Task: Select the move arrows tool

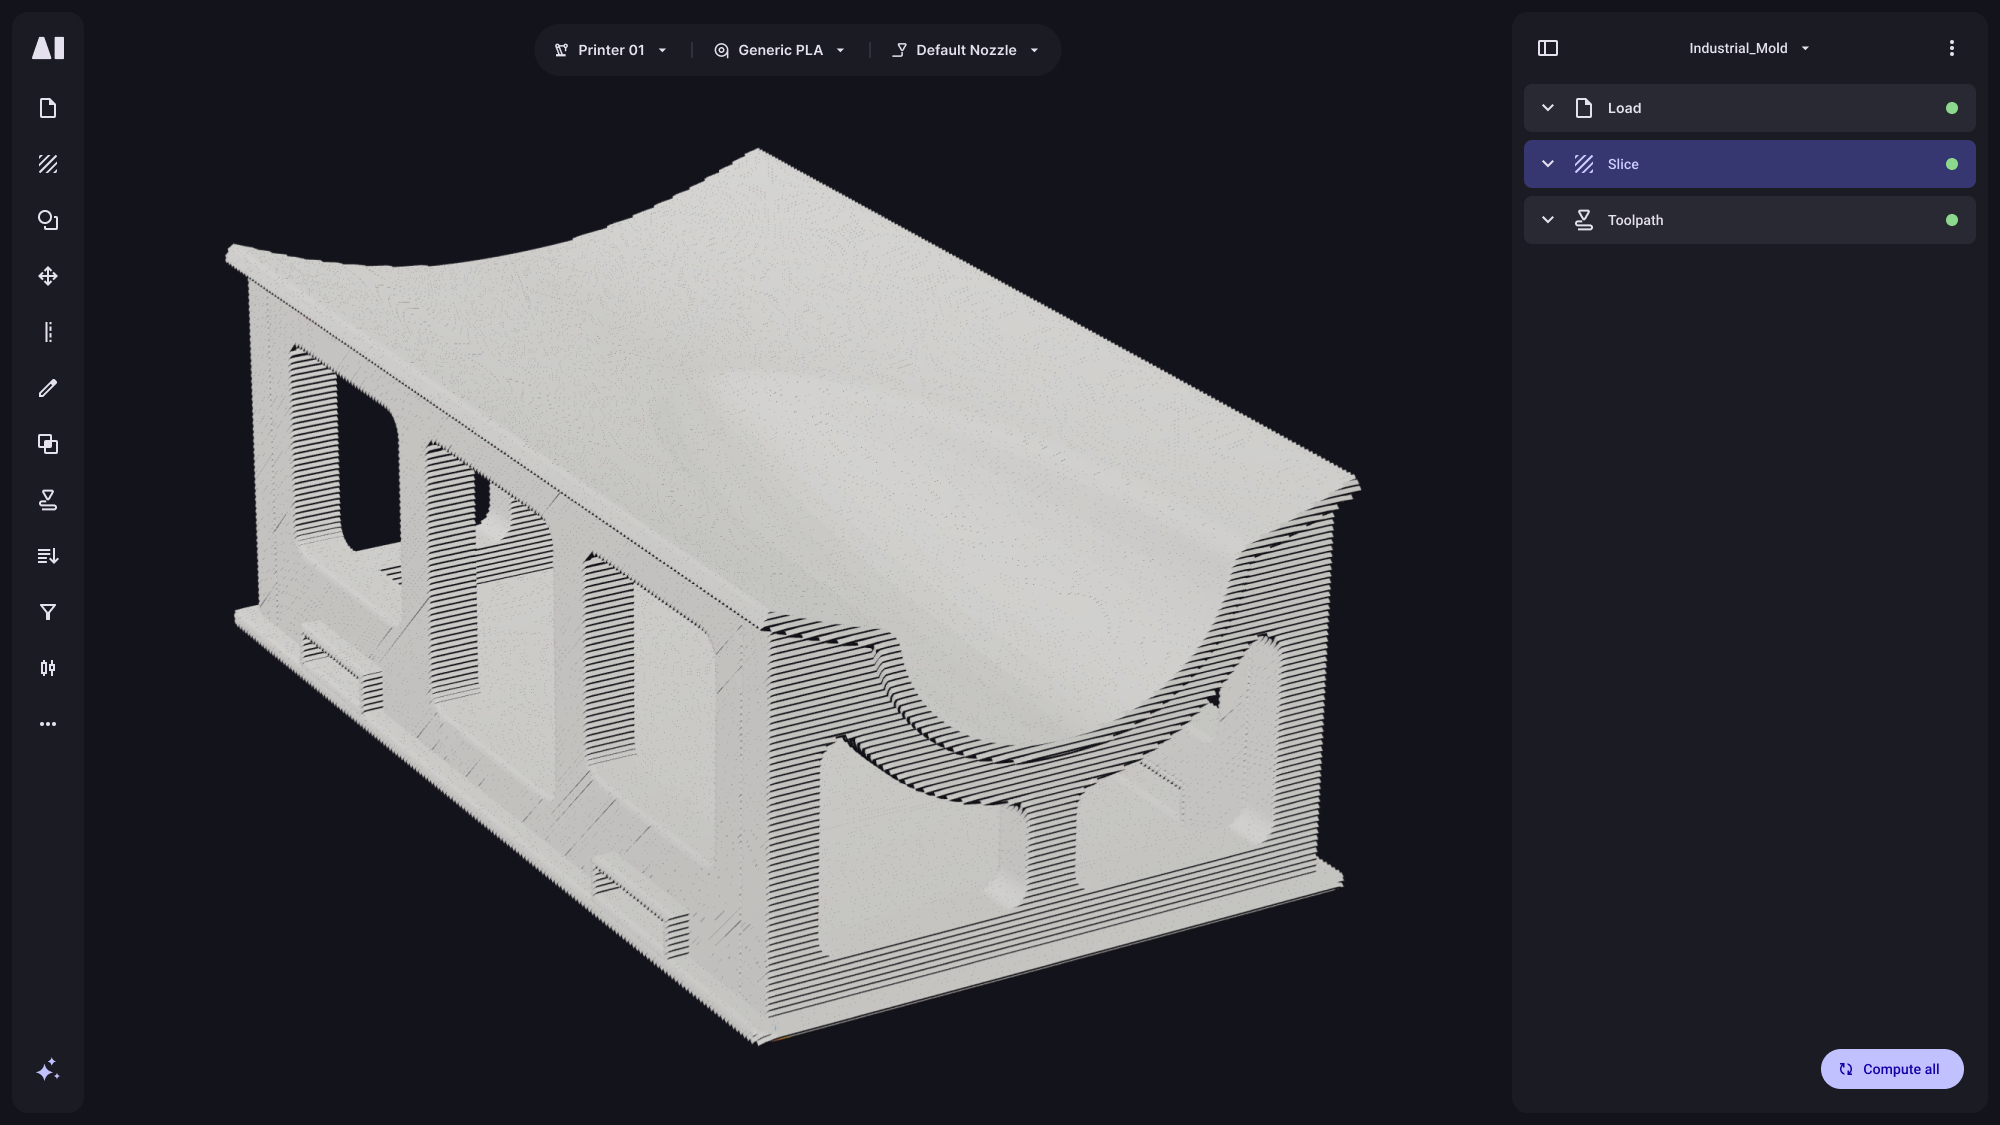Action: click(x=48, y=276)
